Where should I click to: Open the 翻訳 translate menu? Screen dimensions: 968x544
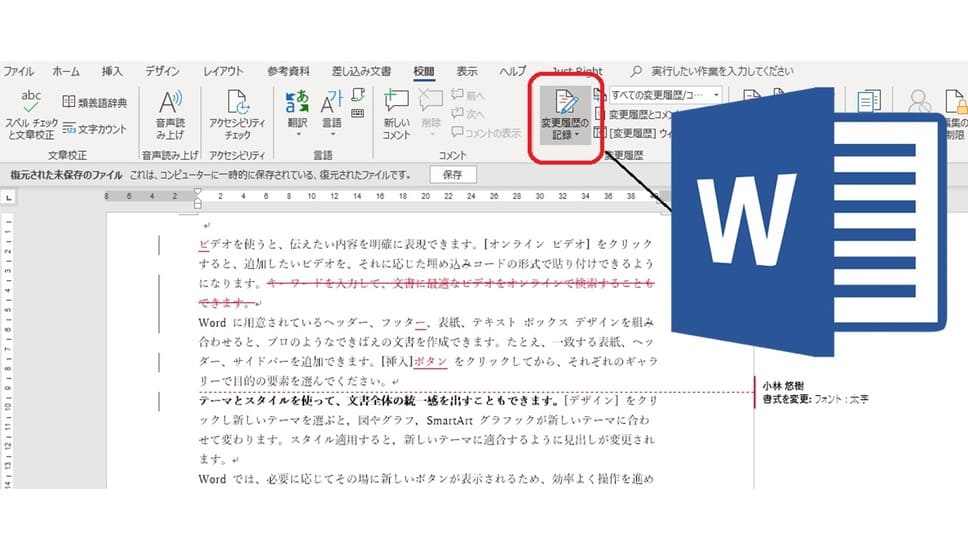coord(298,114)
